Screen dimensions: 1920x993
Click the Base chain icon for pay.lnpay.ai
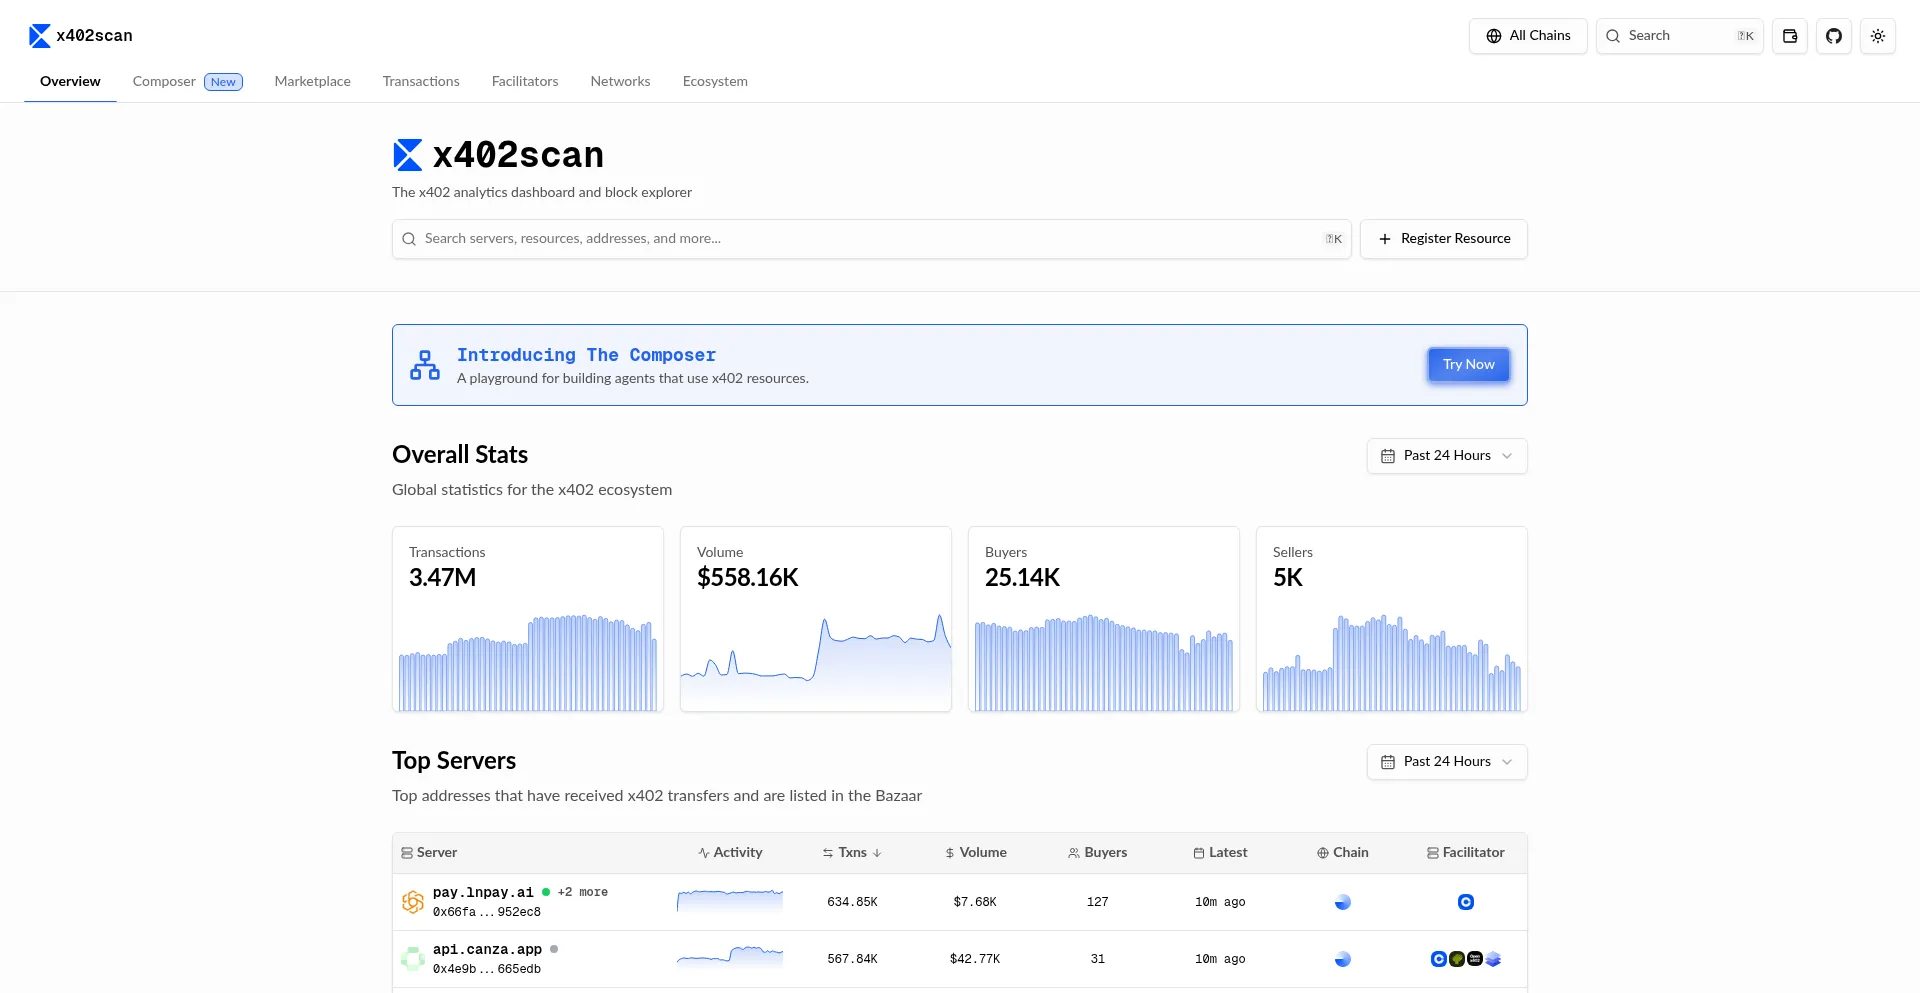pyautogui.click(x=1342, y=902)
